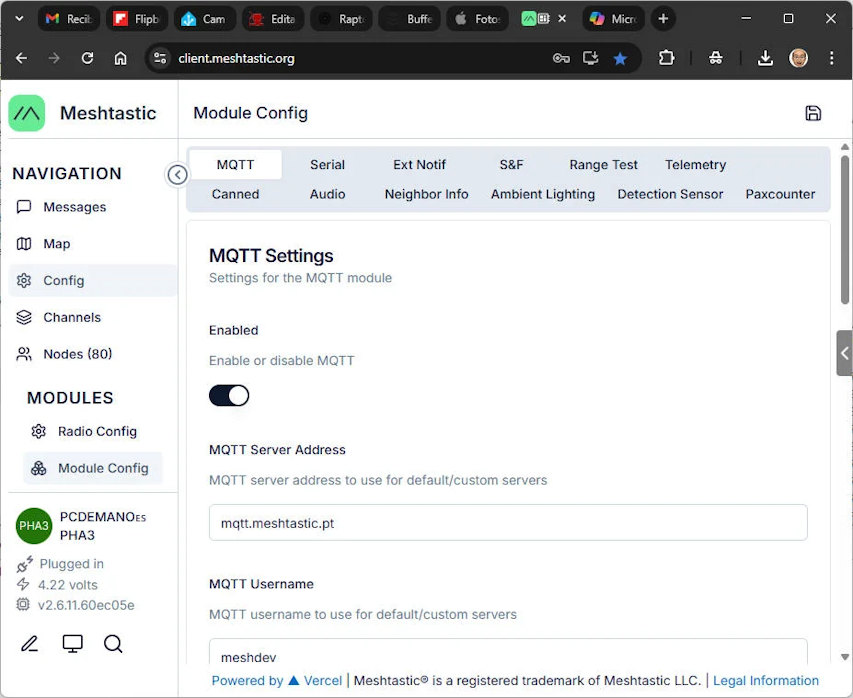Viewport: 853px width, 698px height.
Task: Click the PHA3 device avatar
Action: pos(34,526)
